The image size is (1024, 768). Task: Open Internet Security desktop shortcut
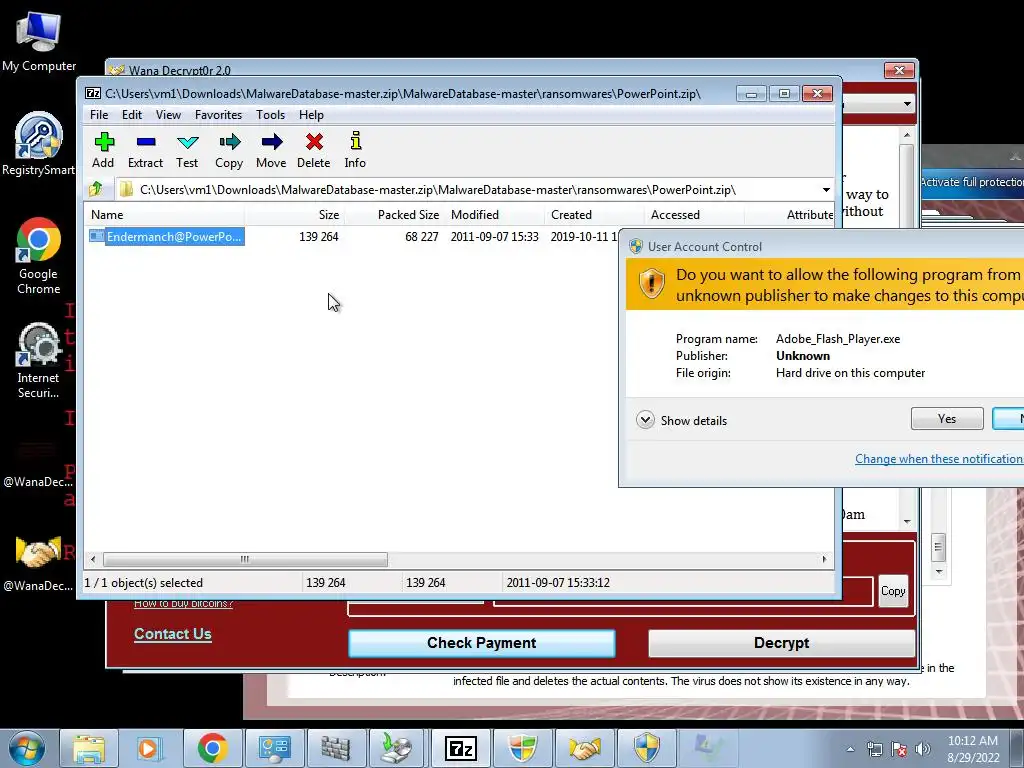[39, 360]
